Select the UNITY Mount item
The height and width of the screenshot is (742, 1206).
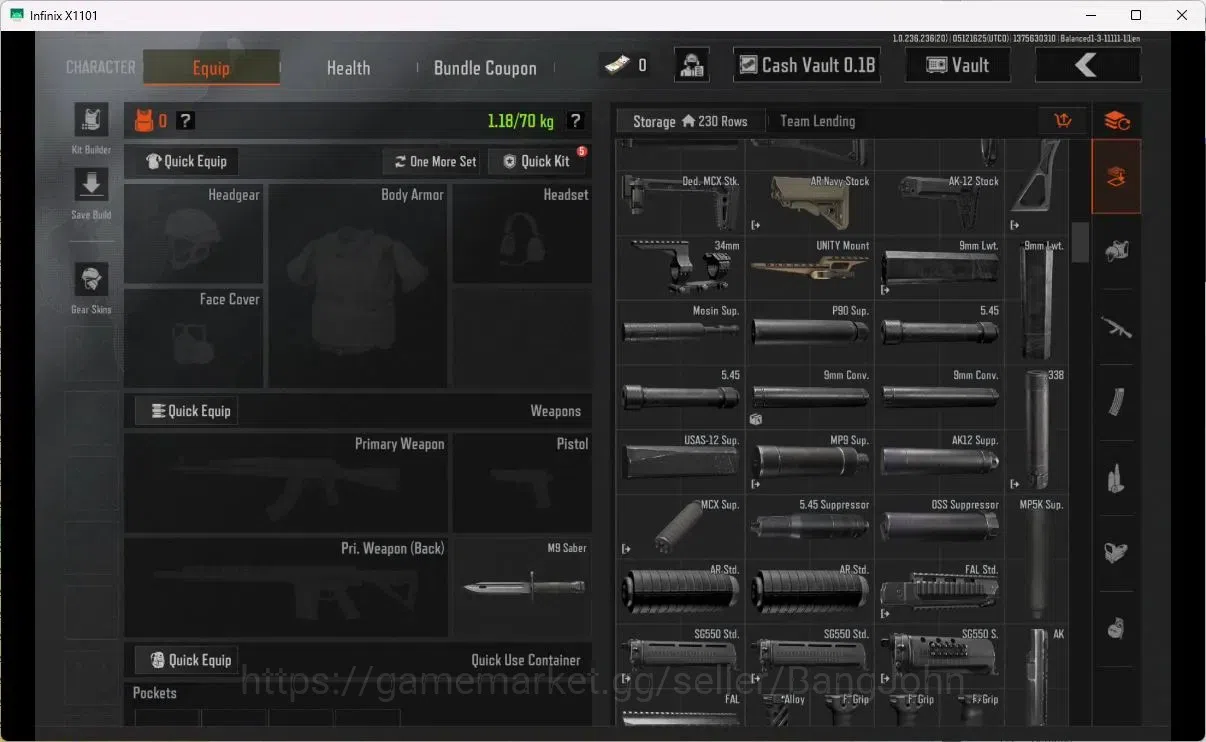809,268
